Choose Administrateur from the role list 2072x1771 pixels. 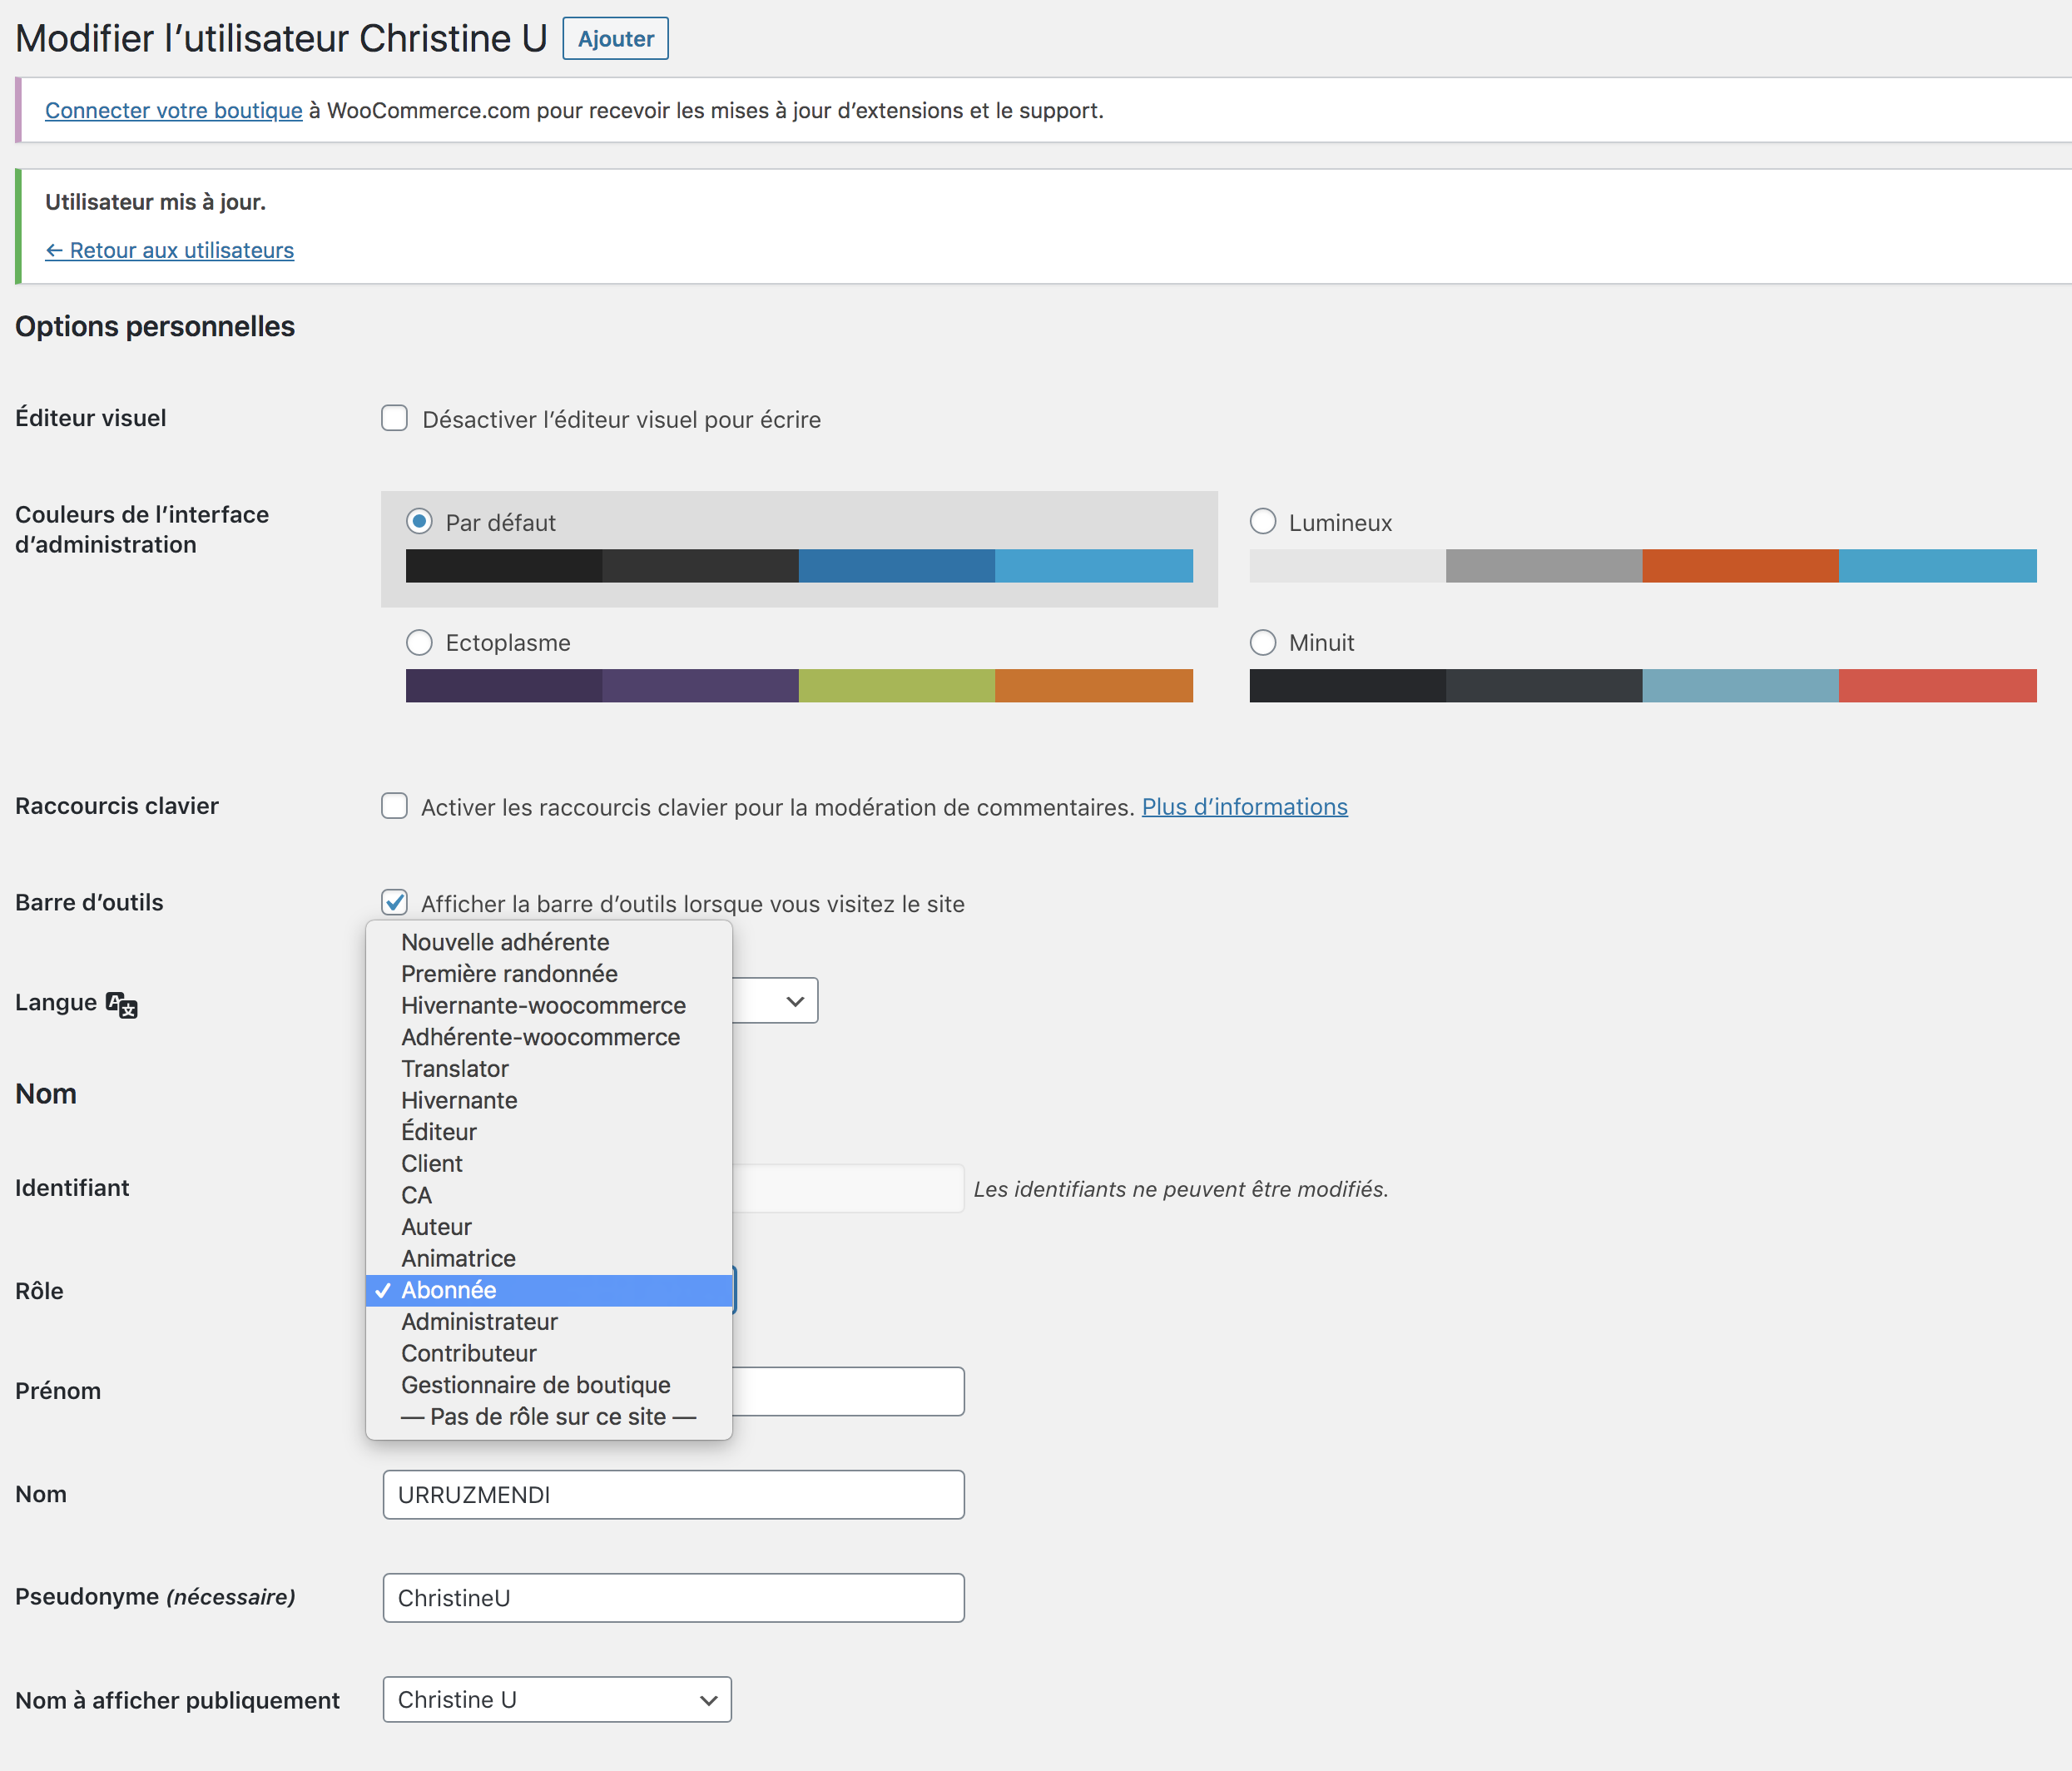click(479, 1322)
